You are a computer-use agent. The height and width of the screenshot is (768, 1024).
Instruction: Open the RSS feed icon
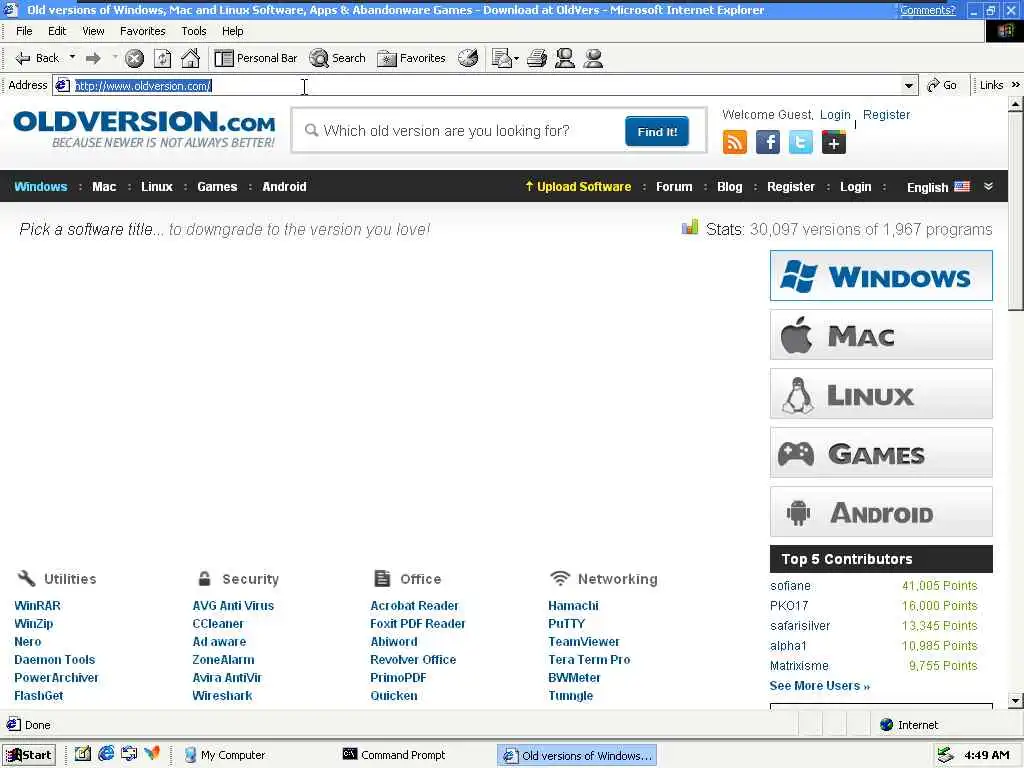coord(735,142)
